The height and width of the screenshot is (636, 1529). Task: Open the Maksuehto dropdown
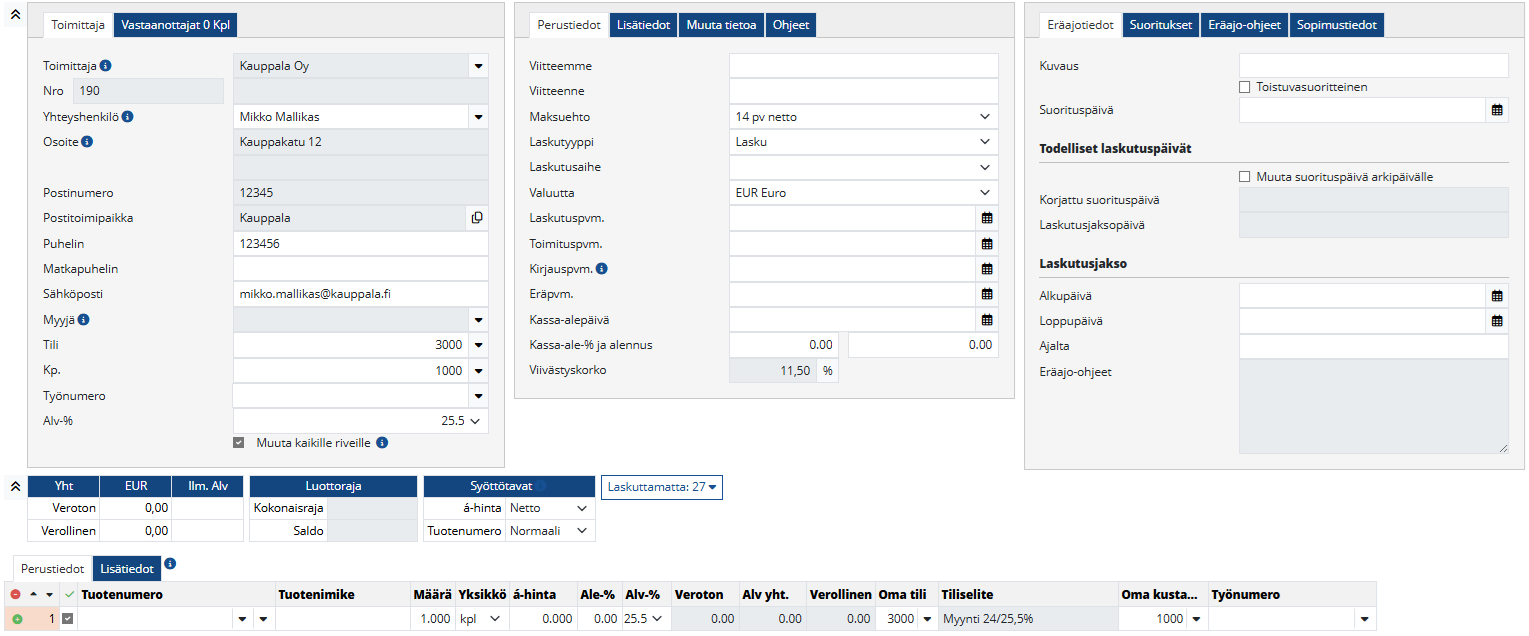(863, 117)
